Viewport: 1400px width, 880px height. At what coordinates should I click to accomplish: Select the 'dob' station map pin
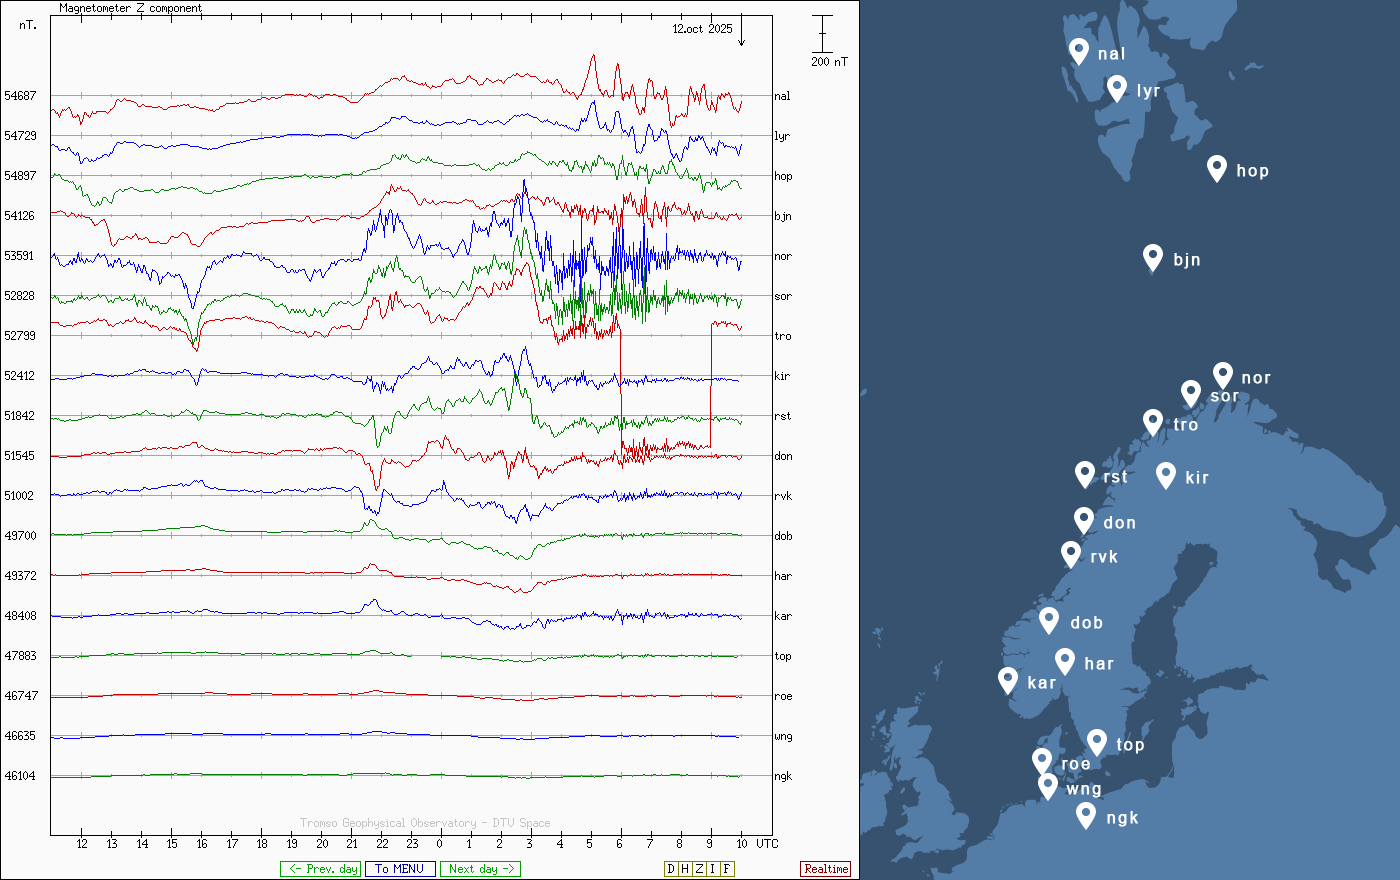click(x=1049, y=619)
